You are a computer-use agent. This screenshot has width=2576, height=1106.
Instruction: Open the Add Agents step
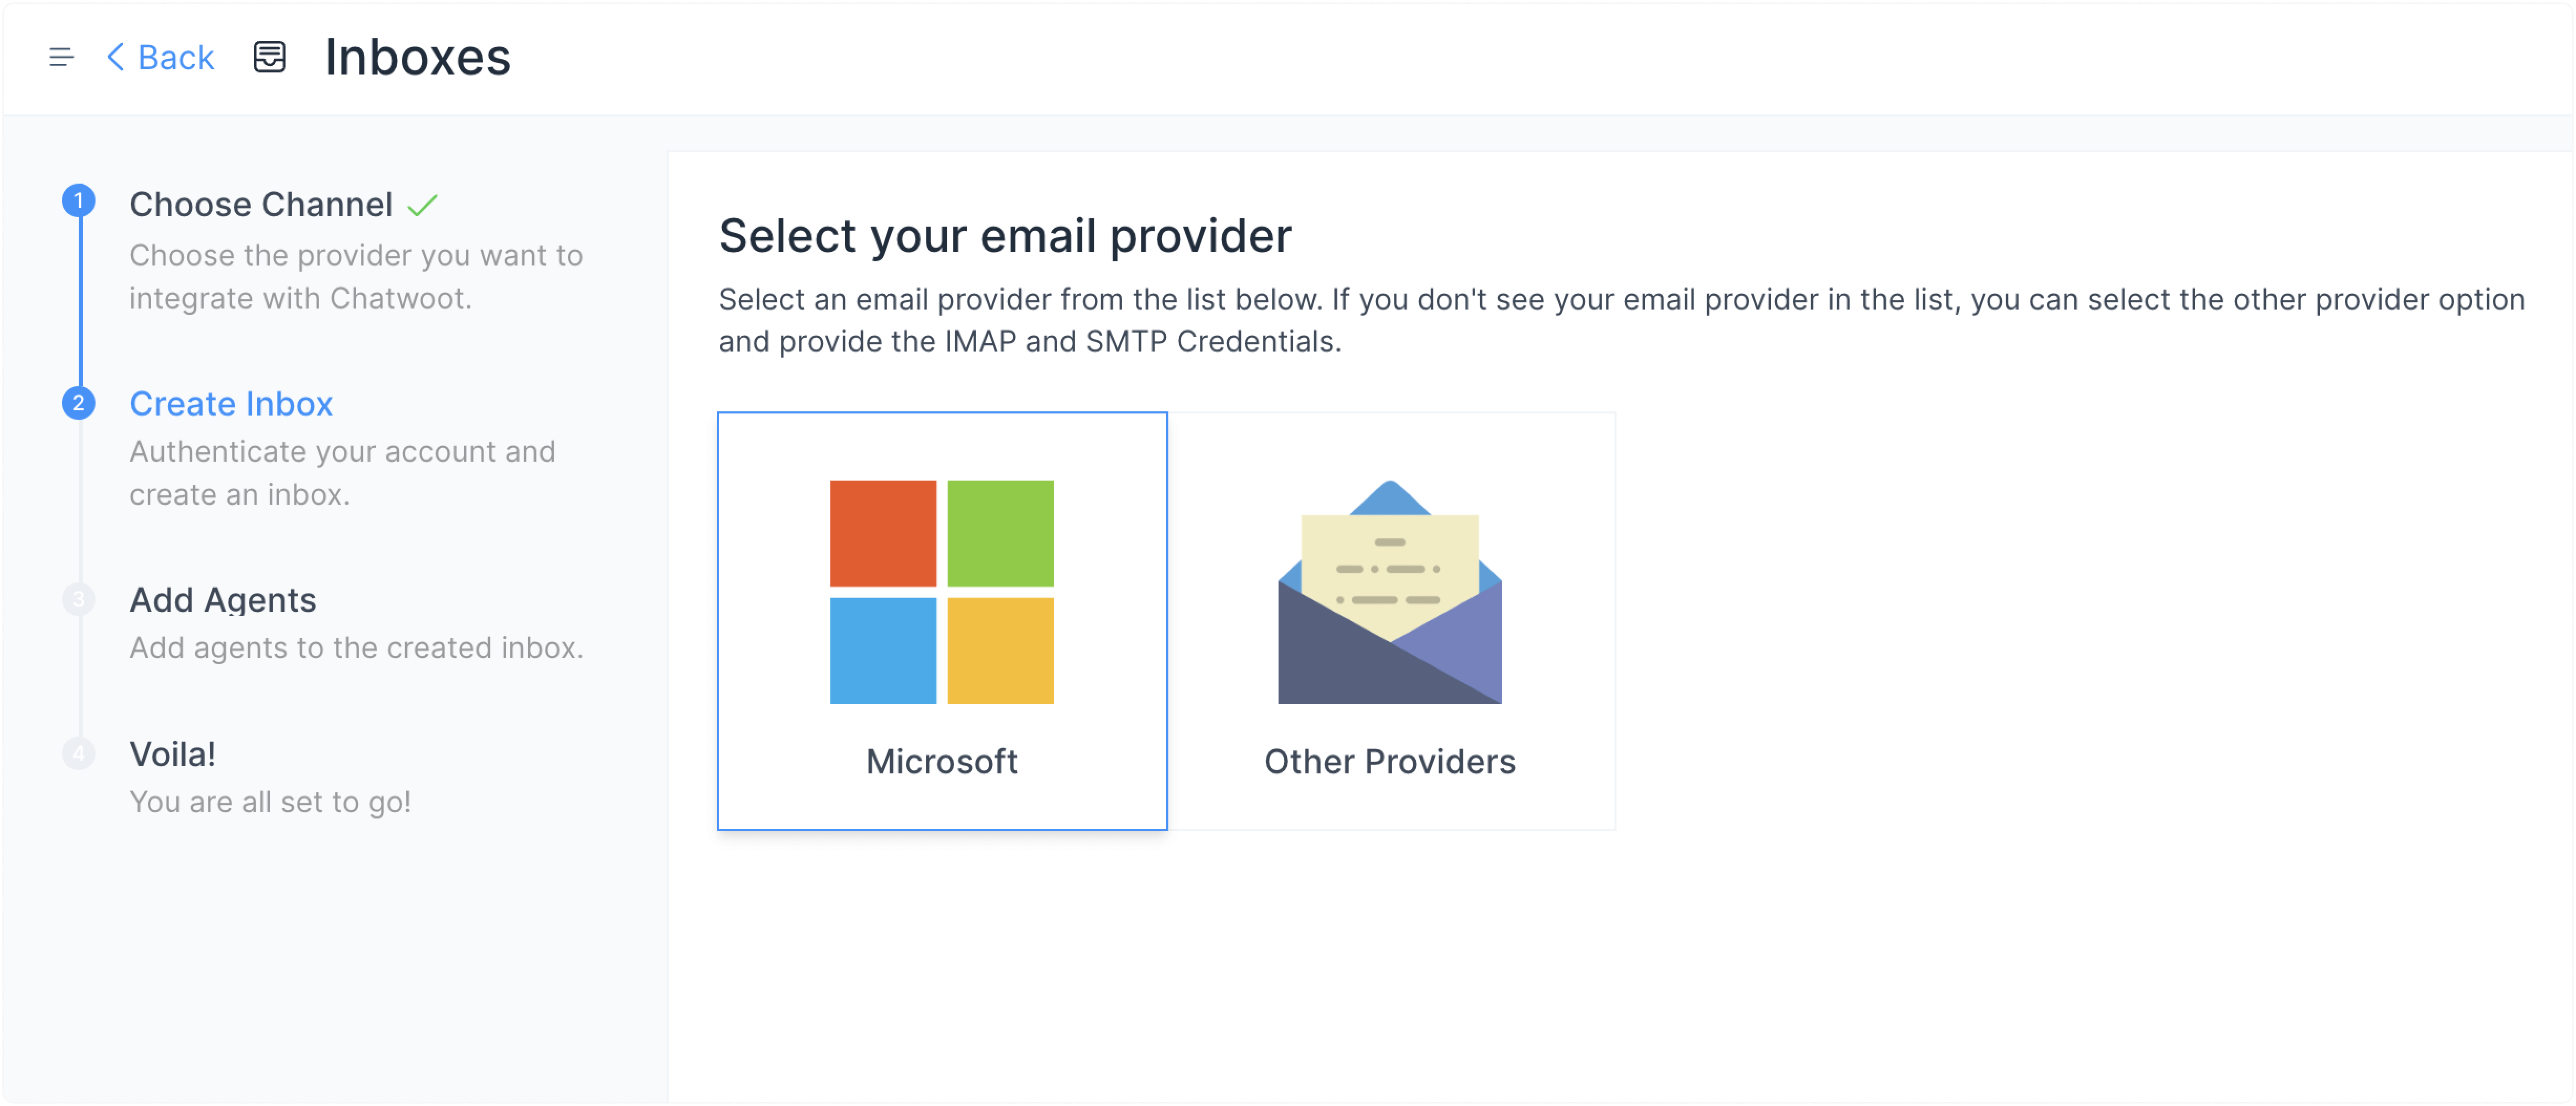[223, 599]
